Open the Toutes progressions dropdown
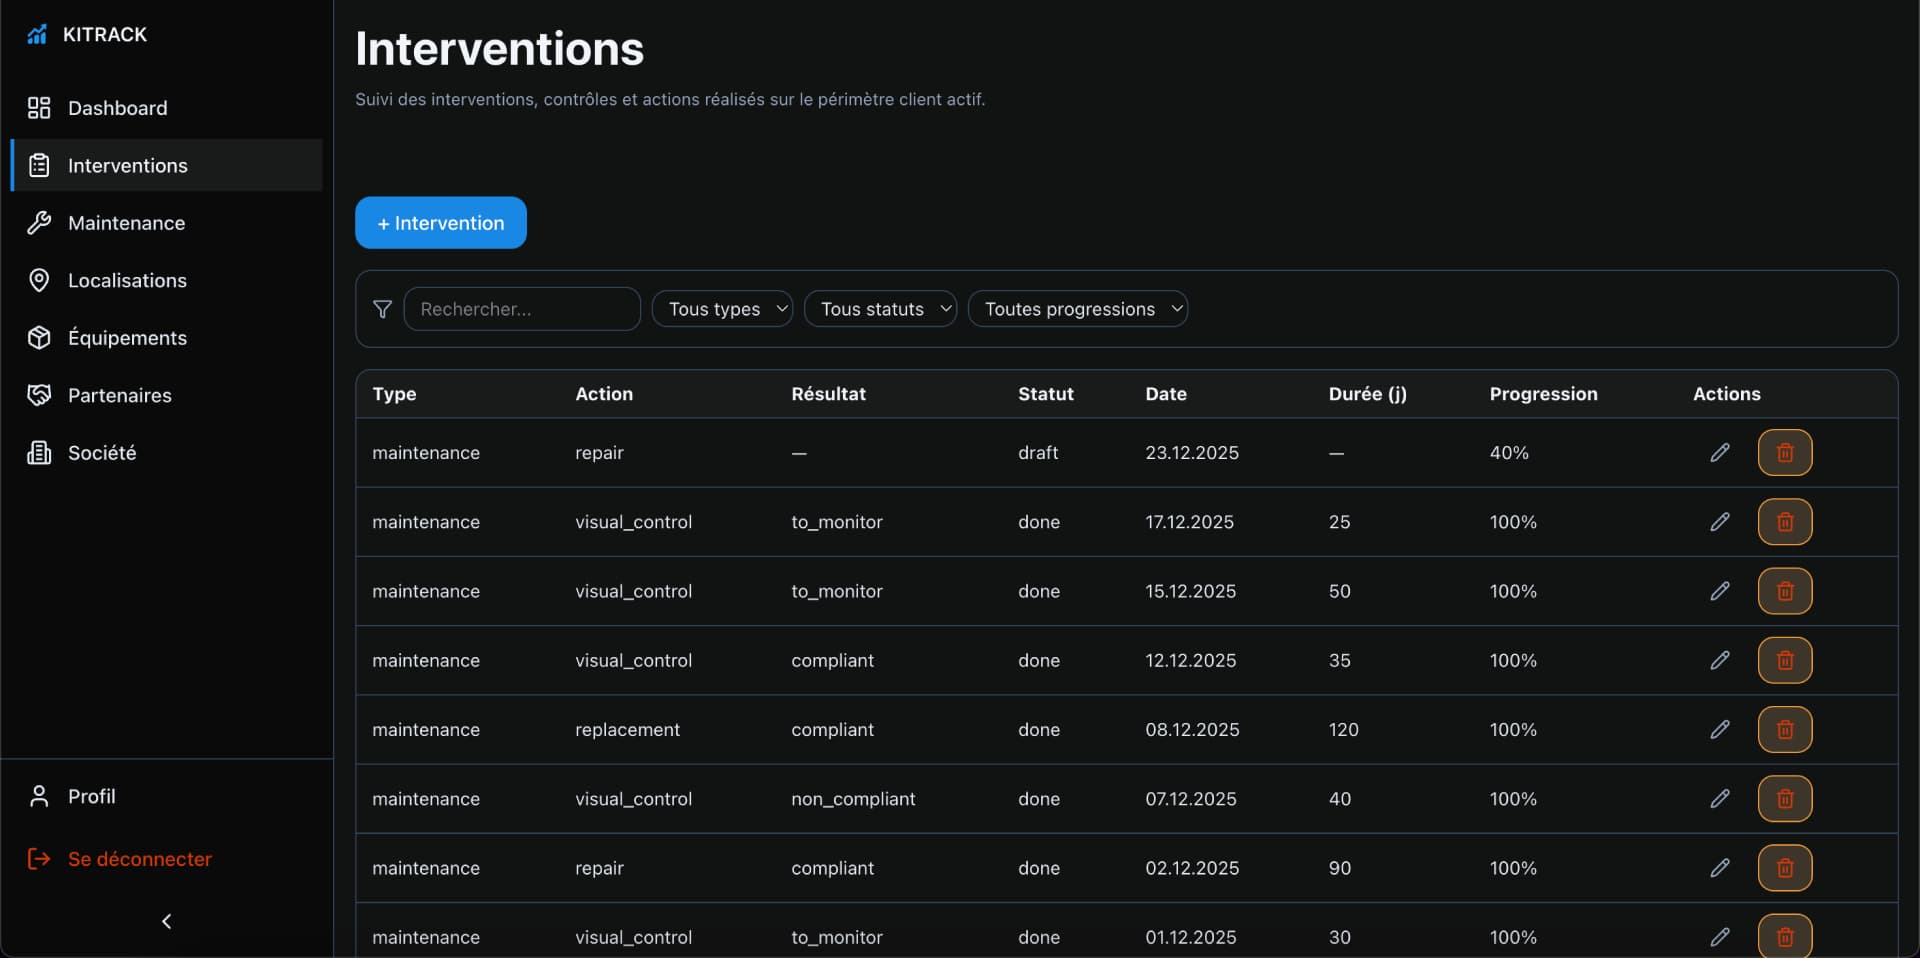1920x958 pixels. tap(1077, 309)
